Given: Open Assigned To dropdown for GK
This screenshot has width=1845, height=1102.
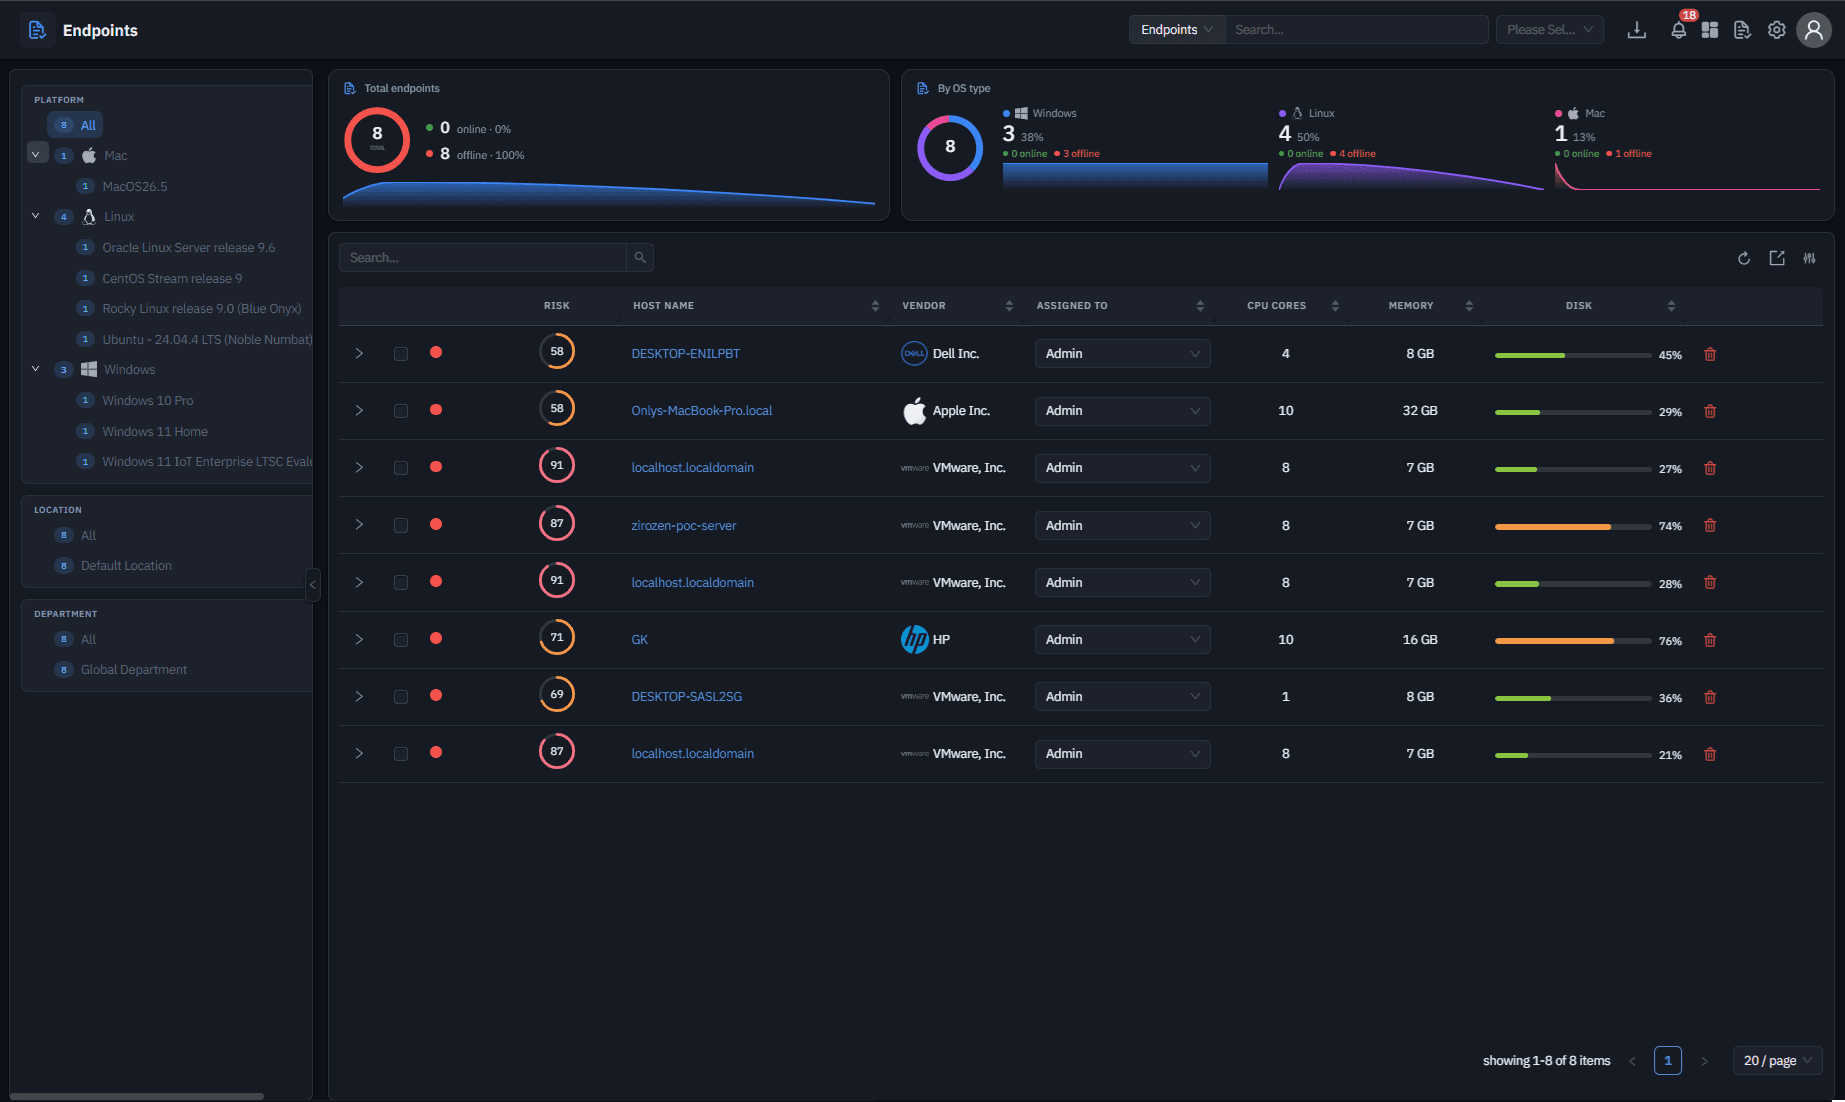Looking at the screenshot, I should click(1122, 640).
